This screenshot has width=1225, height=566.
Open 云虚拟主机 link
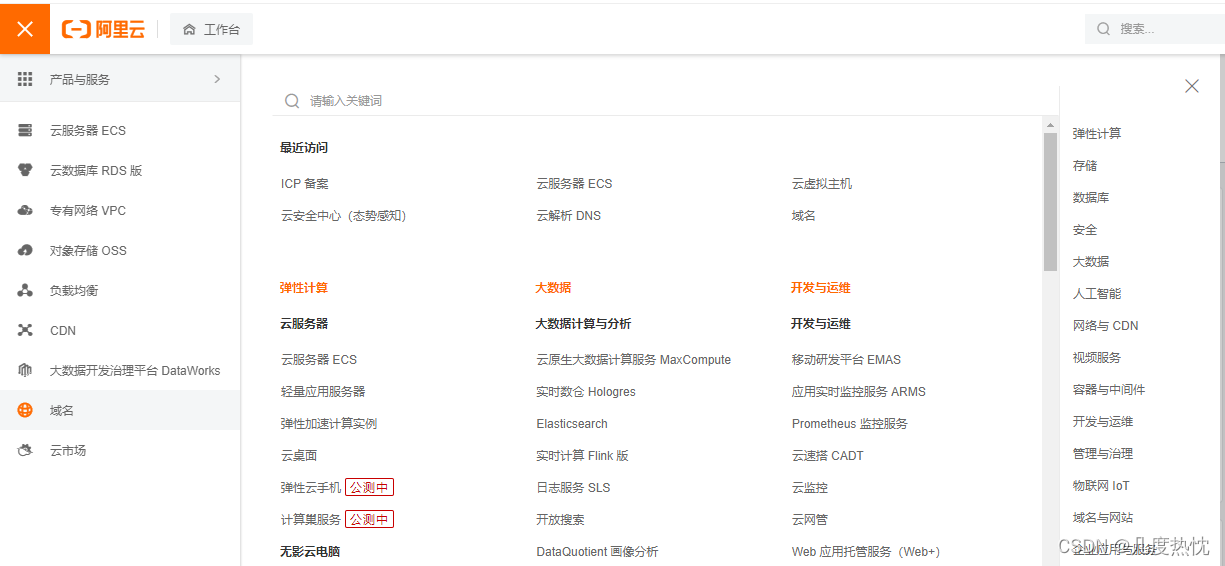point(822,184)
